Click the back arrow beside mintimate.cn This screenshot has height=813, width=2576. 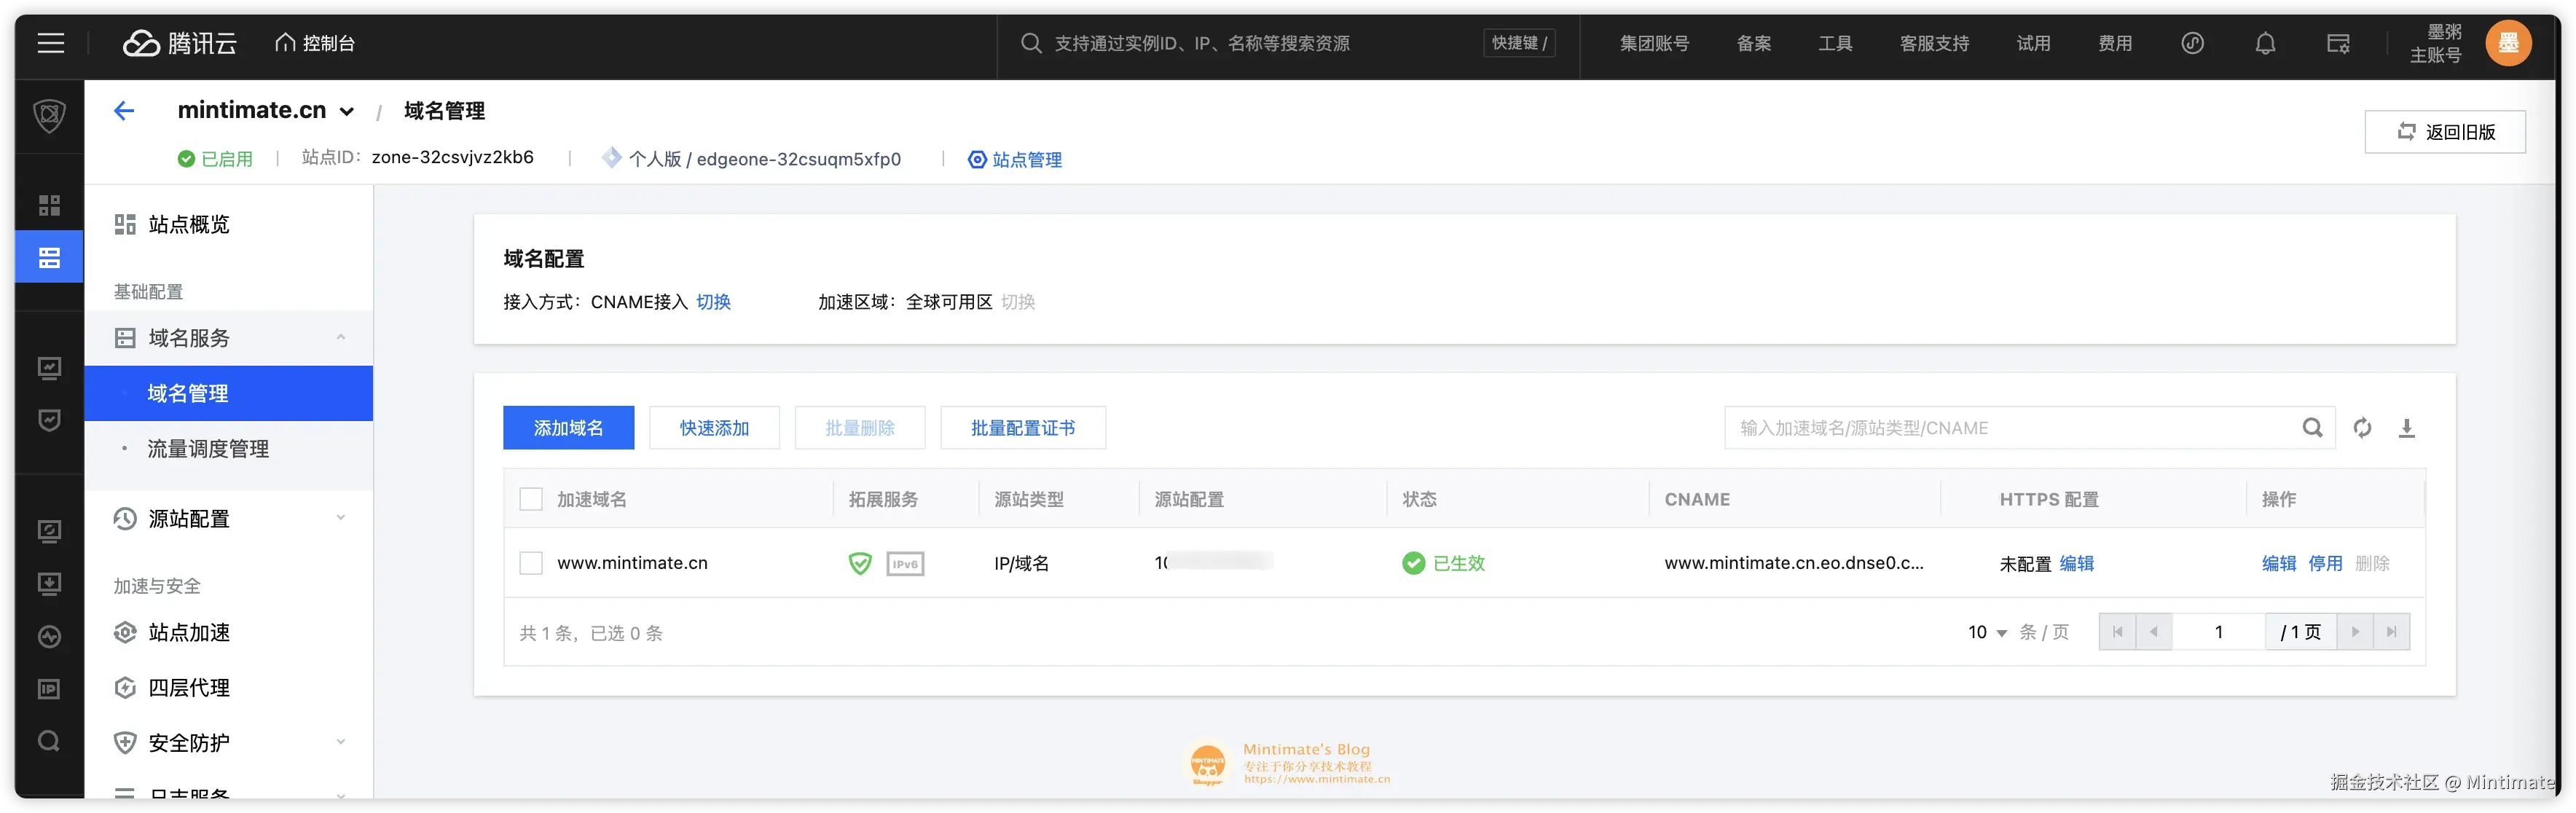pyautogui.click(x=124, y=111)
